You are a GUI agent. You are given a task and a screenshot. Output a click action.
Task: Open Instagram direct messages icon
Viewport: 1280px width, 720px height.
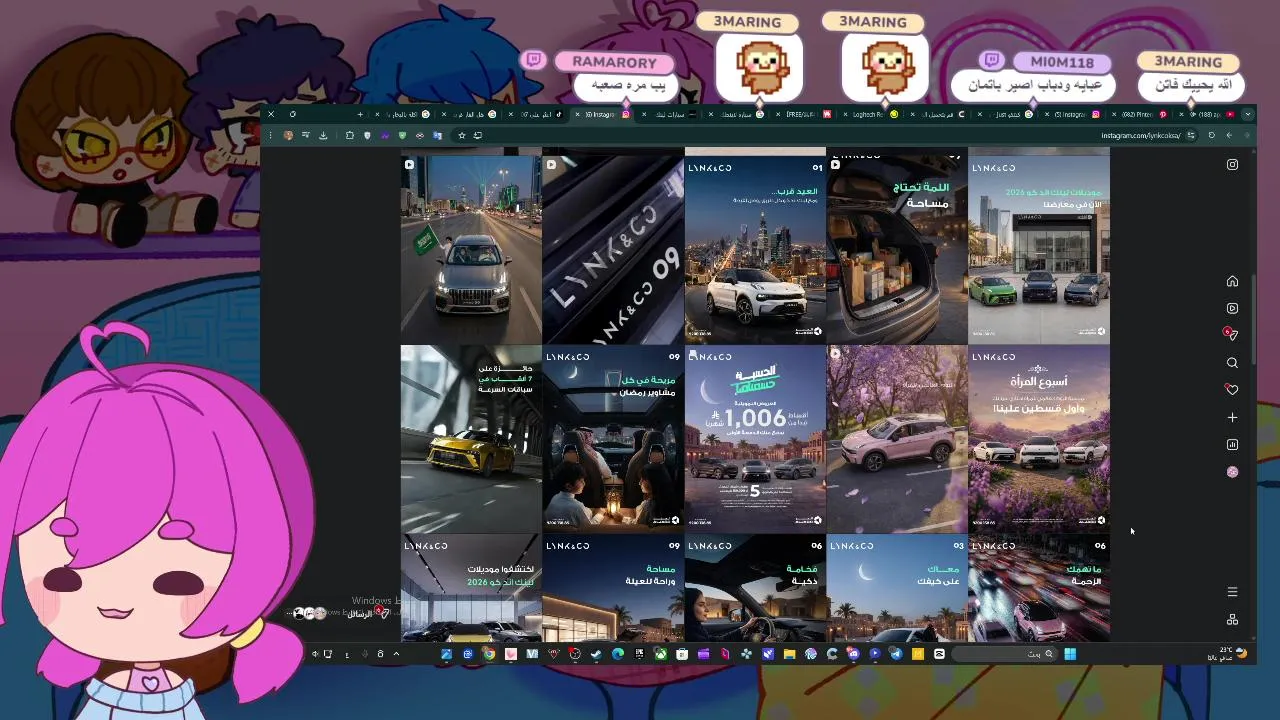1232,335
